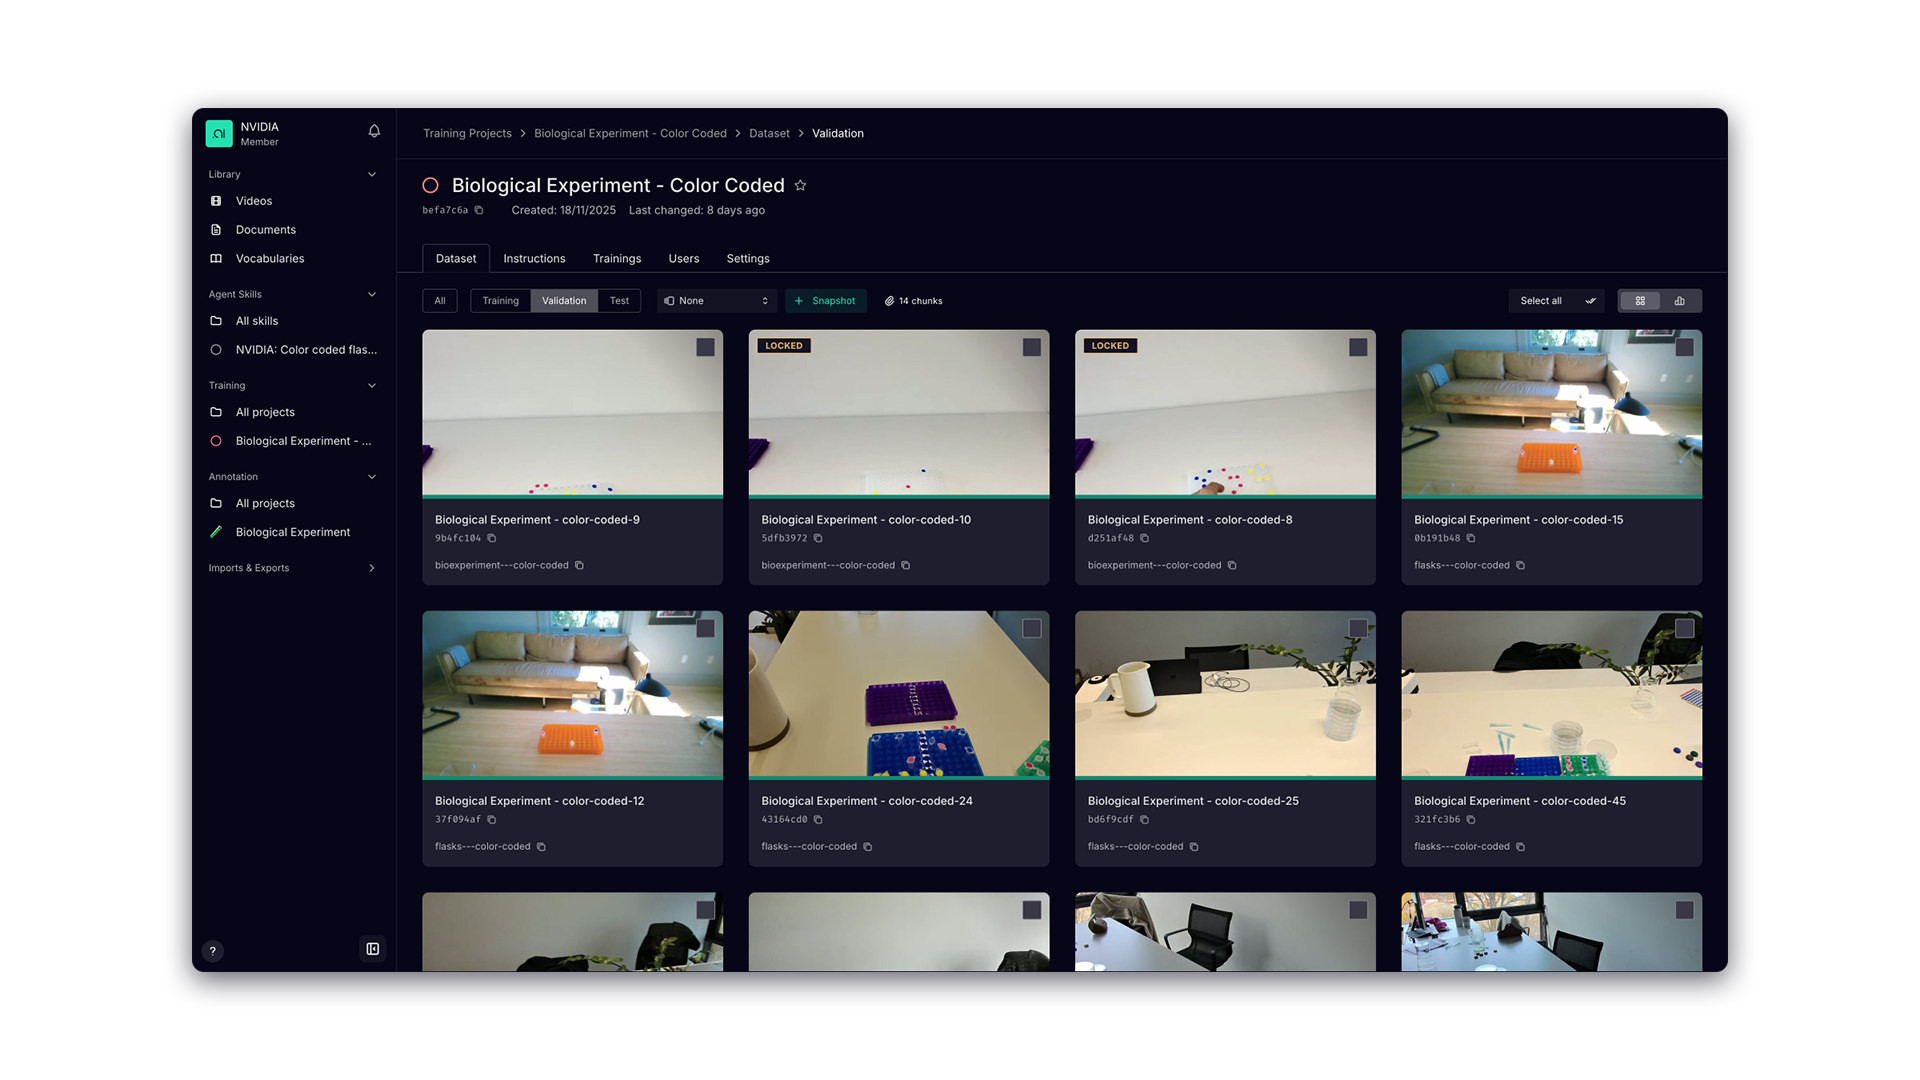Viewport: 1920px width, 1080px height.
Task: Select checkbox on color-coded-24 card
Action: coord(1032,628)
